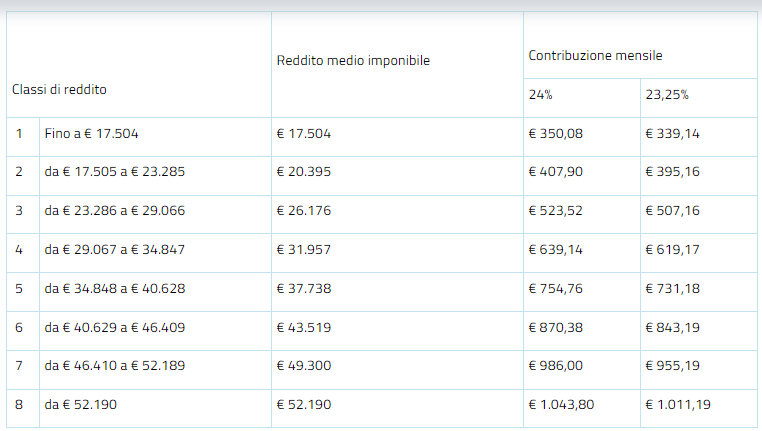The image size is (762, 431).
Task: Select the € 1.043,80 contribution cell
Action: (x=562, y=405)
